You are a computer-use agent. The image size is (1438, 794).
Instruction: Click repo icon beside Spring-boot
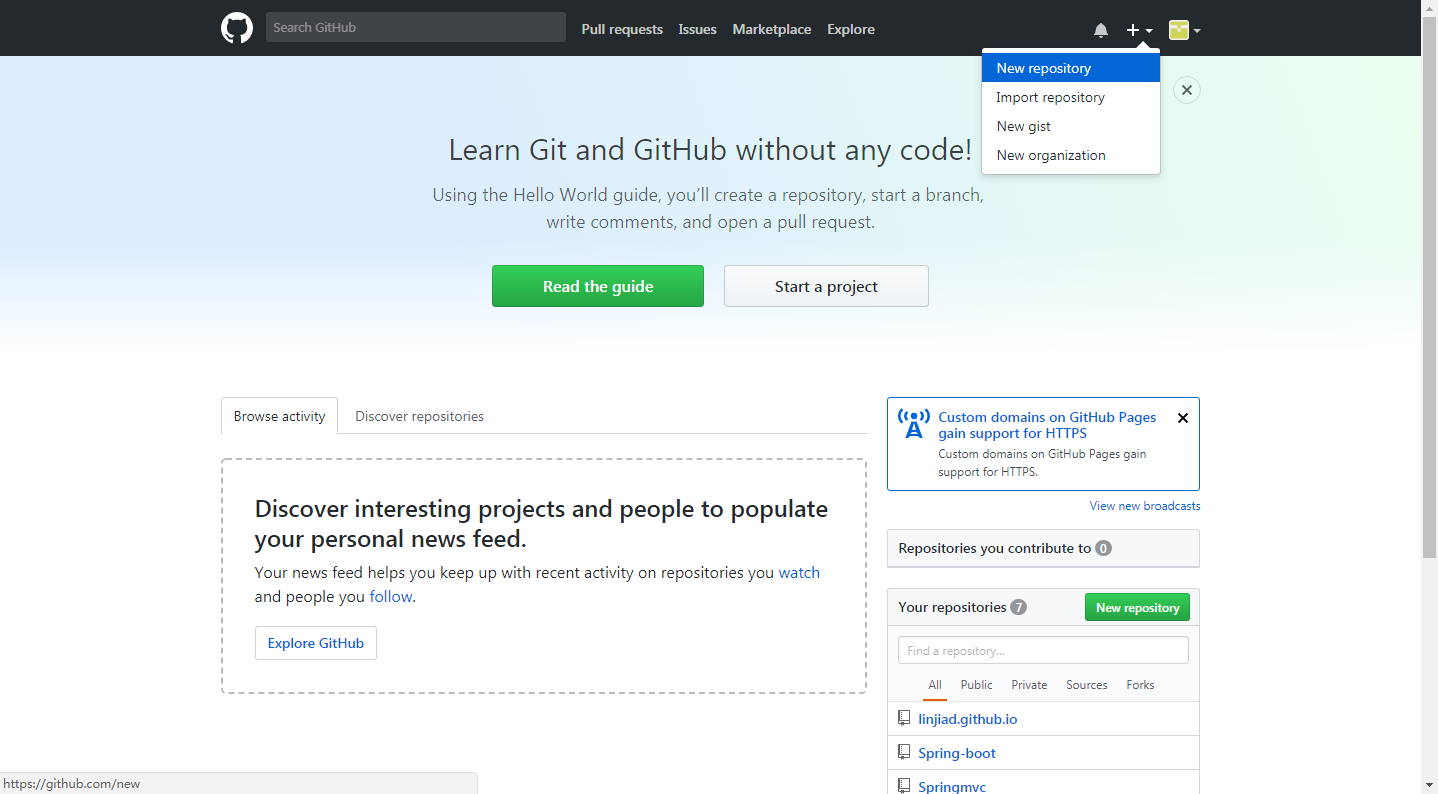tap(904, 752)
